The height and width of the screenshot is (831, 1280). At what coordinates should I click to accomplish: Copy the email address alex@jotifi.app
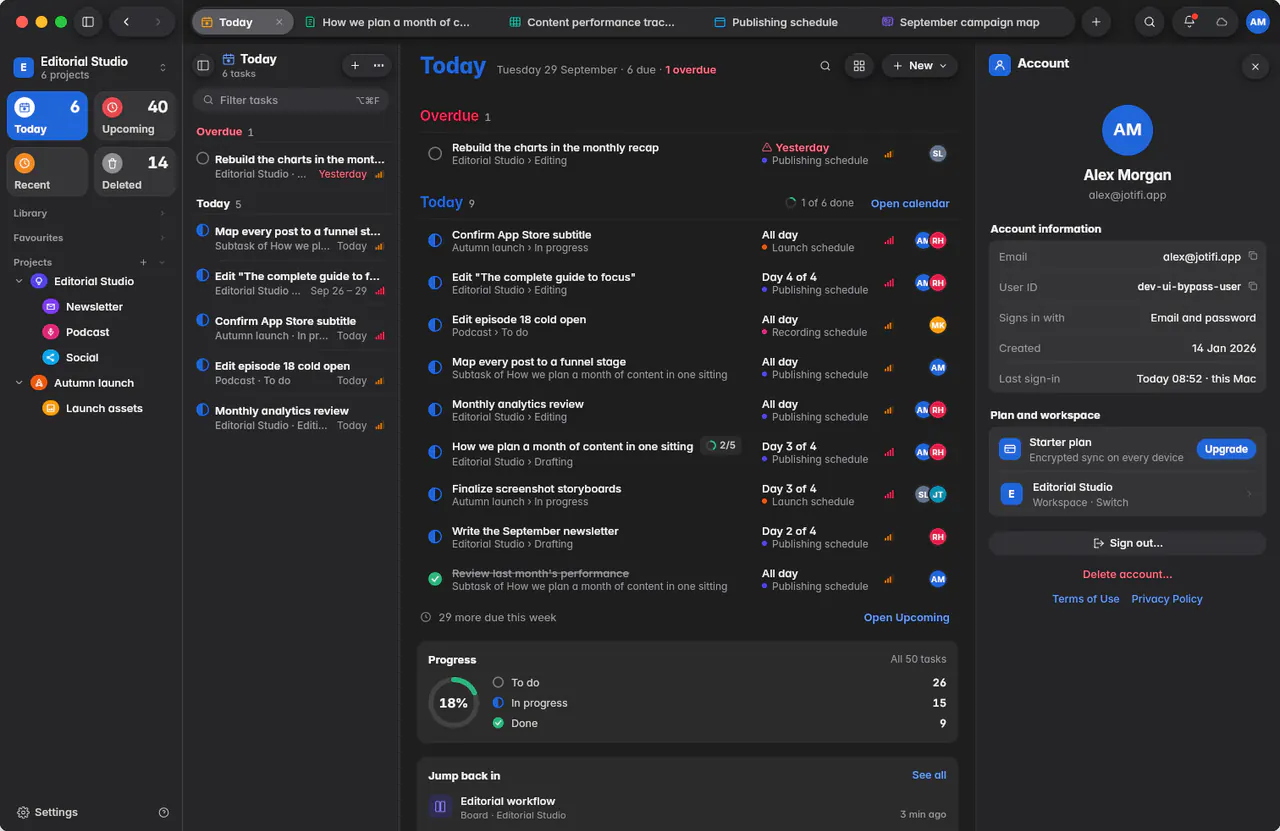pos(1253,256)
